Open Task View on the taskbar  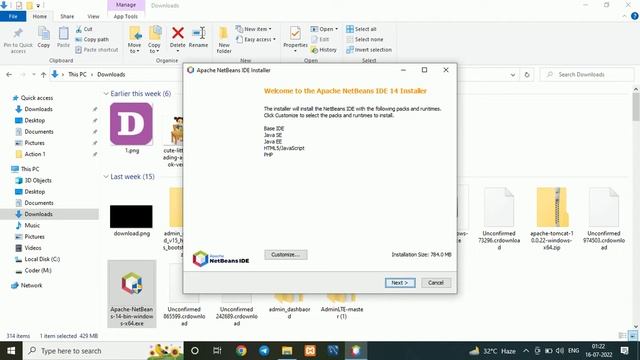217,351
